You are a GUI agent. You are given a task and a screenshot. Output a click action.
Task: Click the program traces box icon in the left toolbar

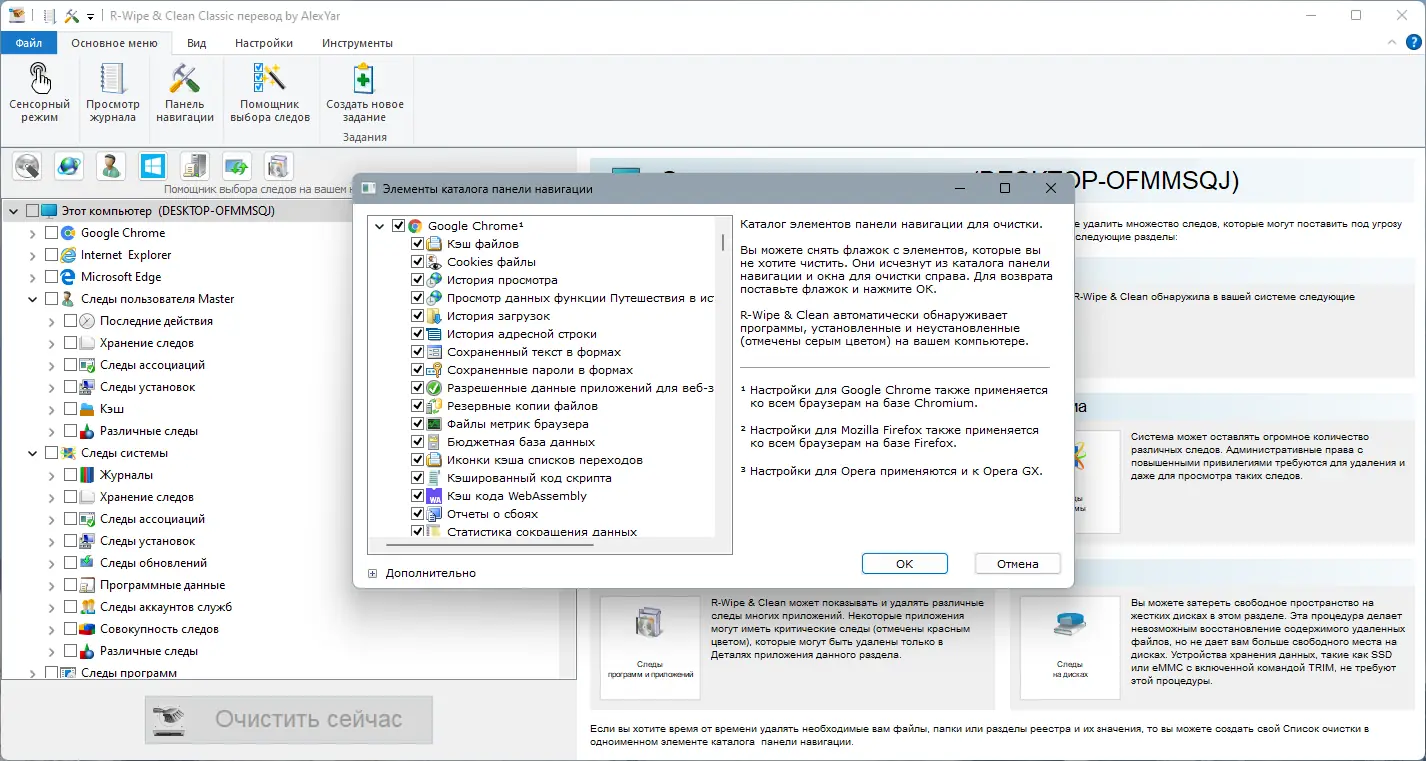[x=279, y=166]
